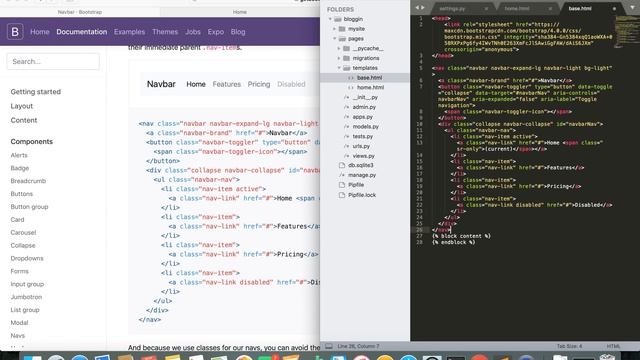Open Expo in Bootstrap navbar
The height and width of the screenshot is (360, 640).
coord(216,32)
